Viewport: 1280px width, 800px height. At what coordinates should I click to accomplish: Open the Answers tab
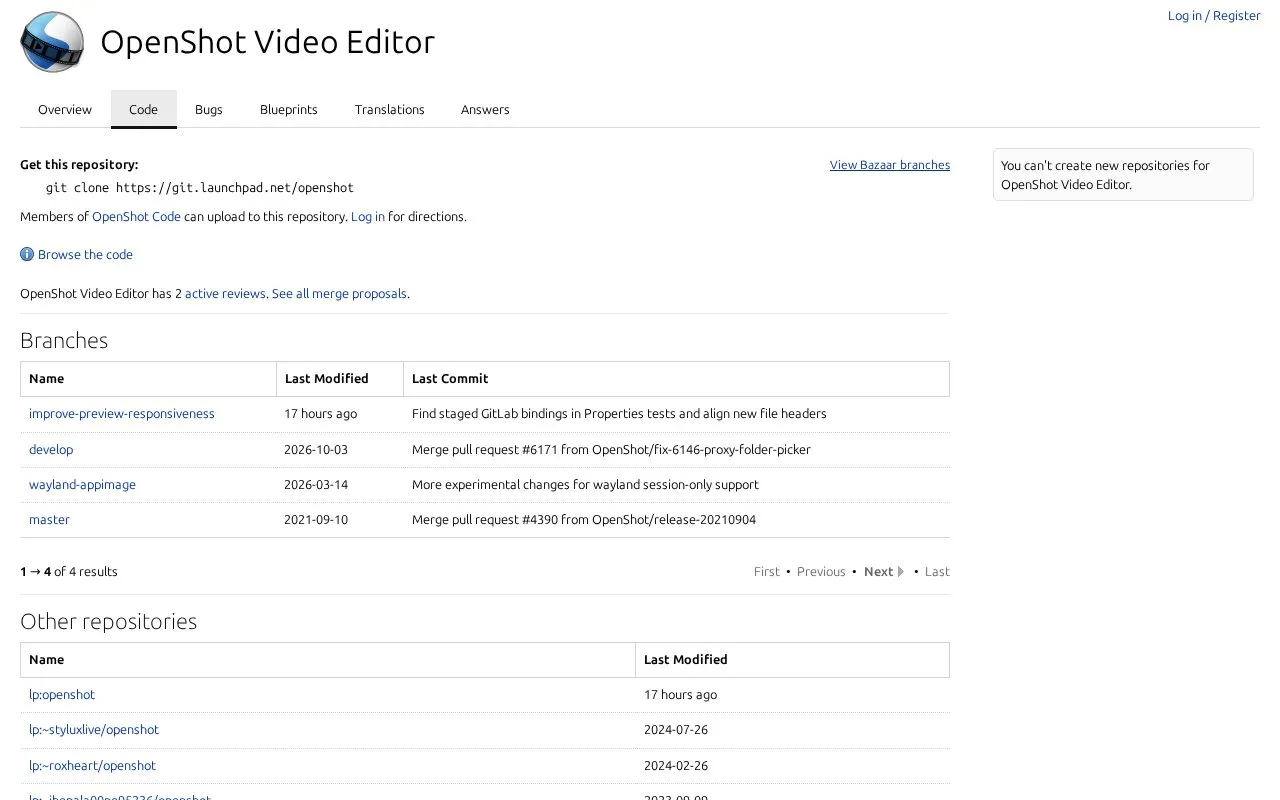(485, 109)
